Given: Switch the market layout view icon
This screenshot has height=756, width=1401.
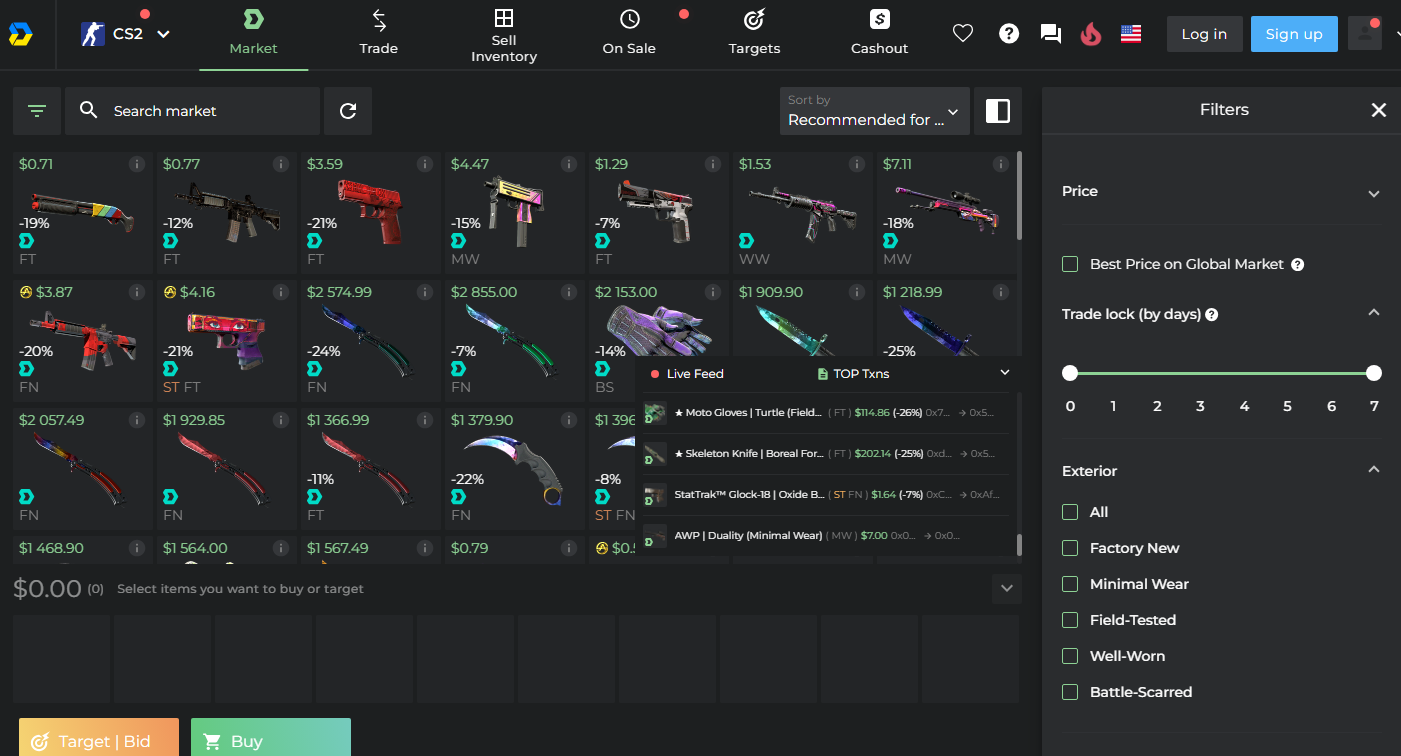Looking at the screenshot, I should (x=997, y=111).
